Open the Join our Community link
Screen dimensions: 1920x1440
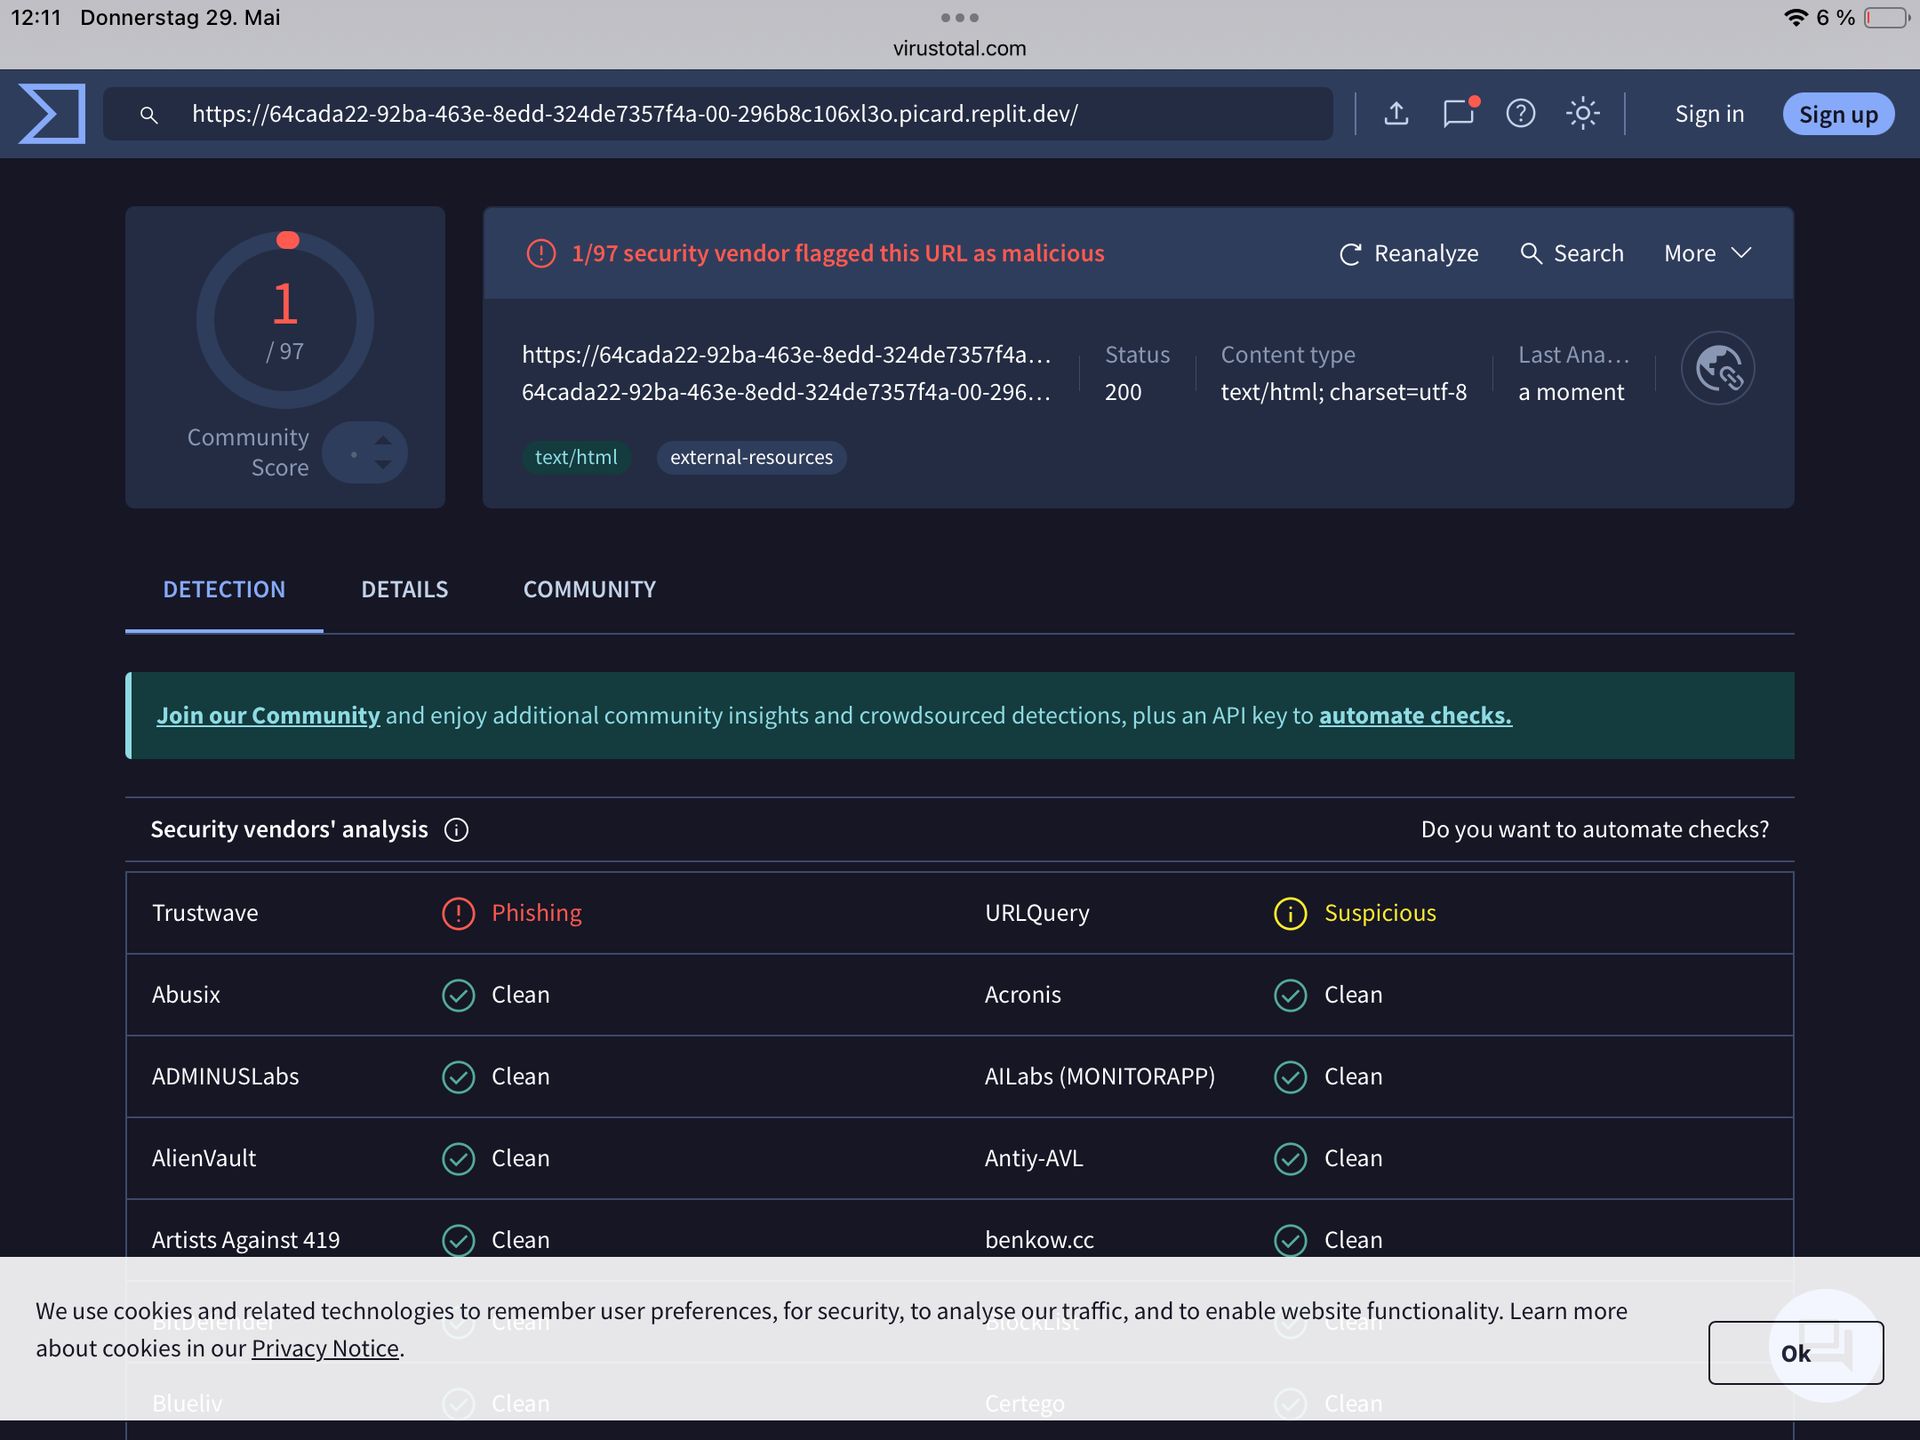268,716
